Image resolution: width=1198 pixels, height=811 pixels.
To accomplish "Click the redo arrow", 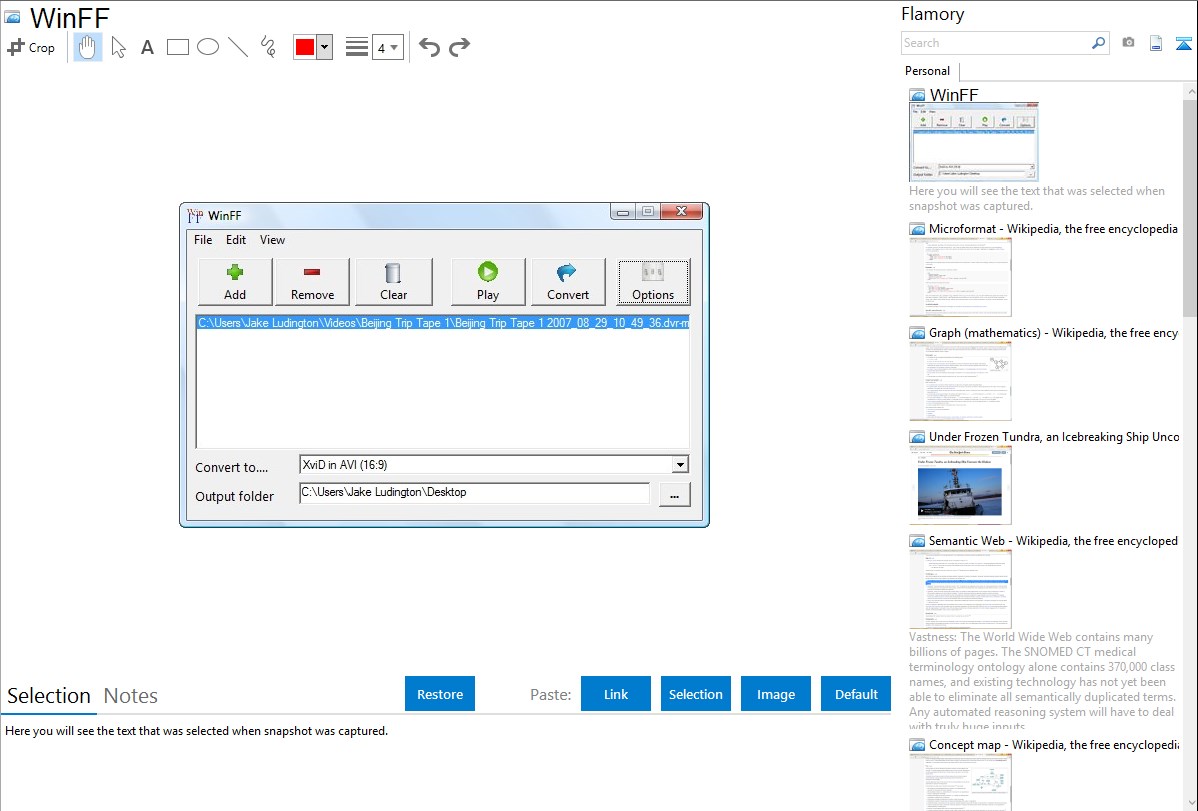I will coord(459,47).
